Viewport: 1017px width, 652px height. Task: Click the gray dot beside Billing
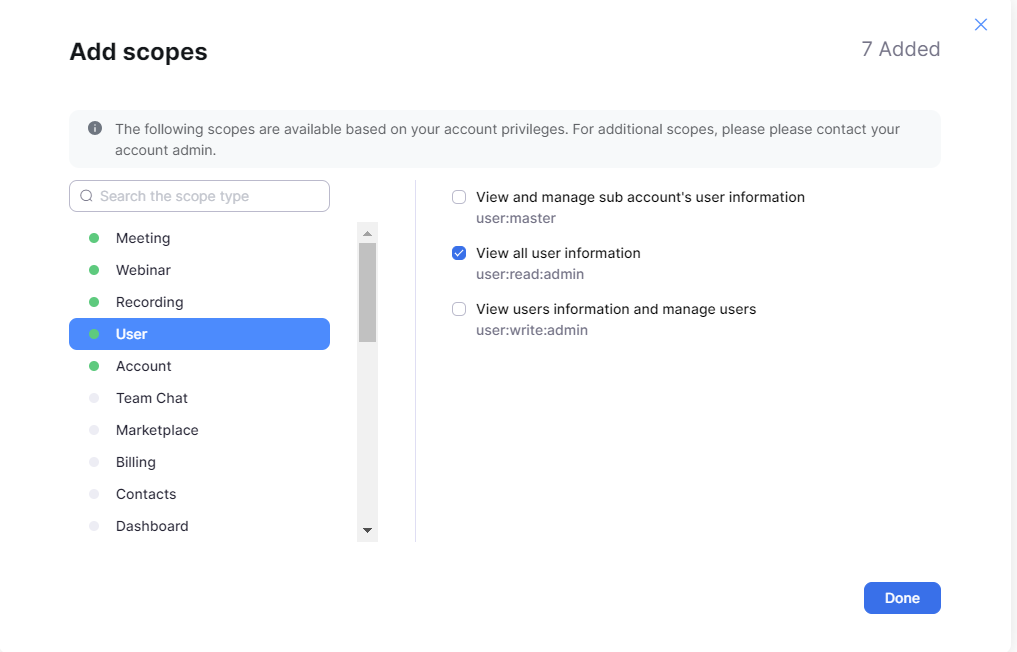click(94, 462)
